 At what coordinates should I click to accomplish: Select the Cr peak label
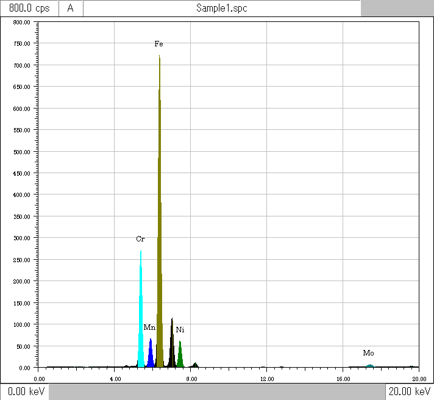[140, 239]
